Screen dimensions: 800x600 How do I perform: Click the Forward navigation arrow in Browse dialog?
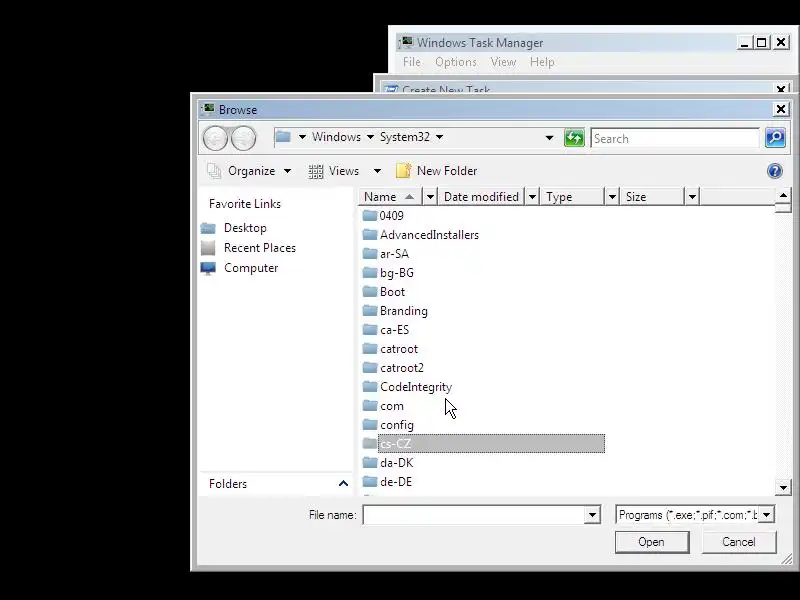pos(244,138)
